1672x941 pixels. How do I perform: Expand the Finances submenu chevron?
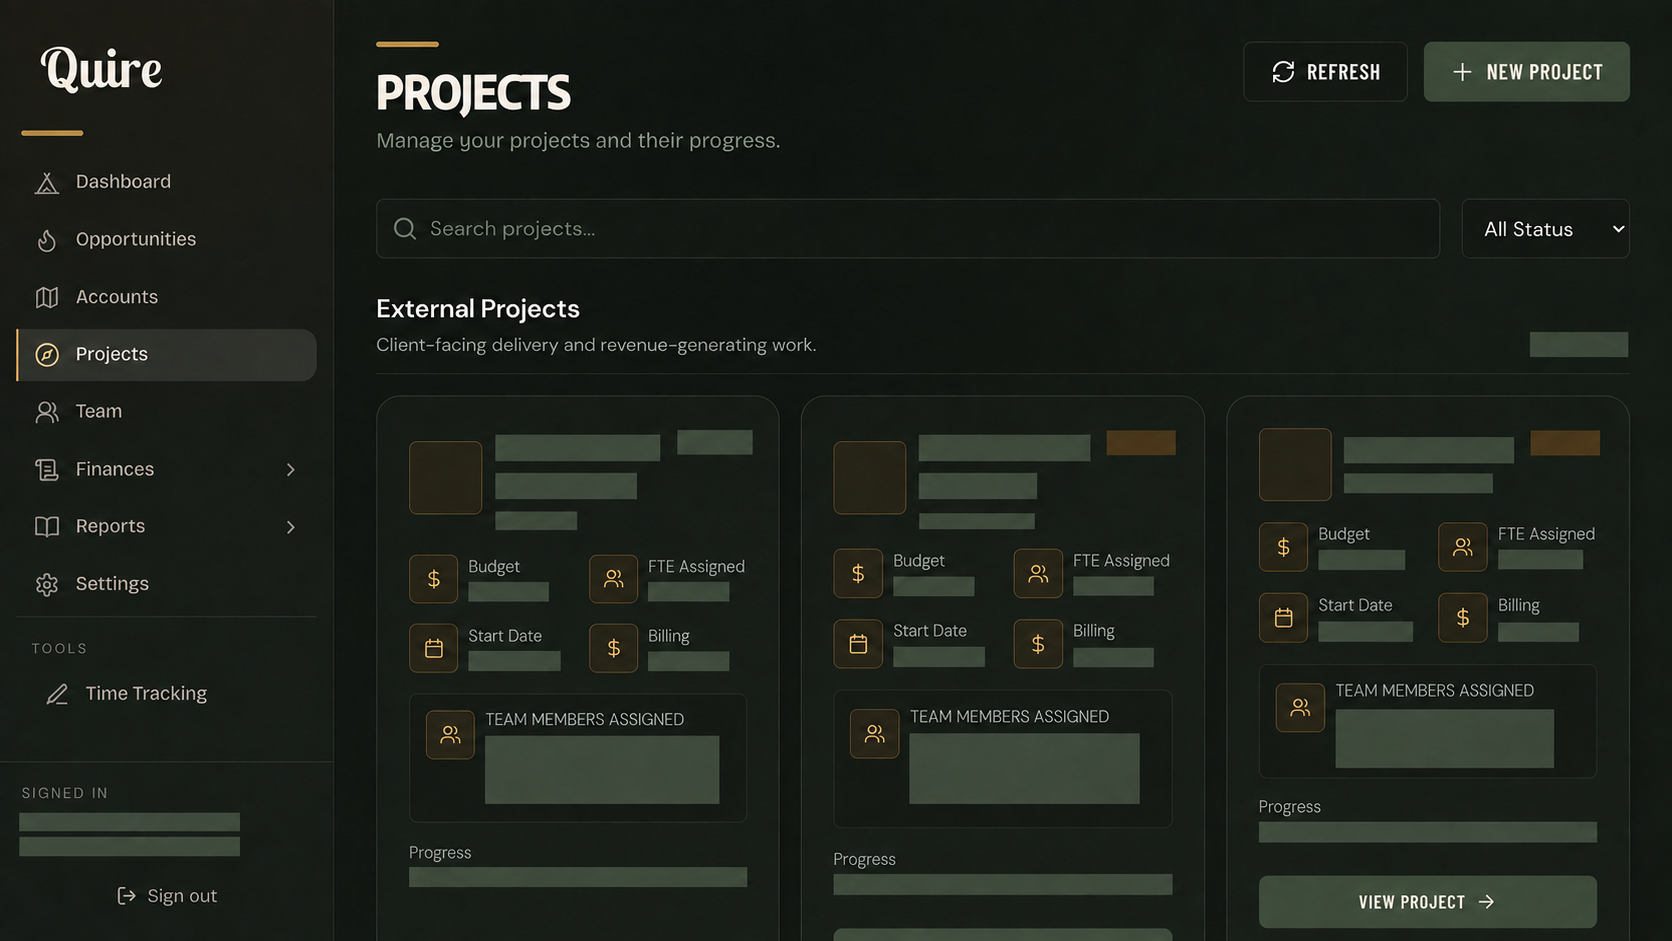tap(291, 470)
